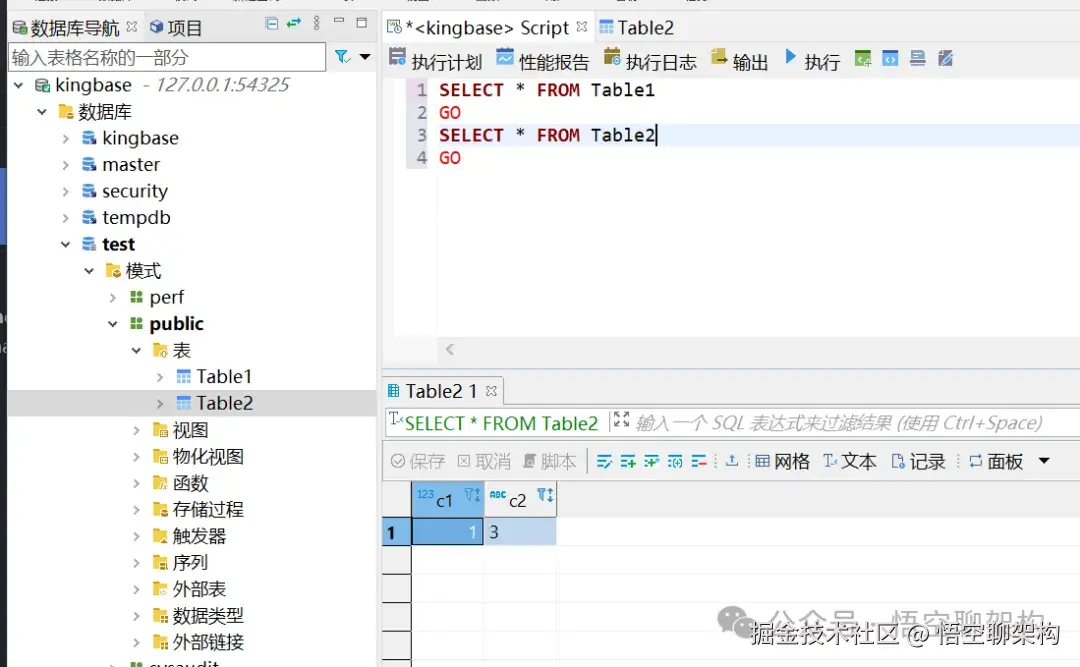The width and height of the screenshot is (1080, 667).
Task: Expand the kingbase database node
Action: (x=65, y=138)
